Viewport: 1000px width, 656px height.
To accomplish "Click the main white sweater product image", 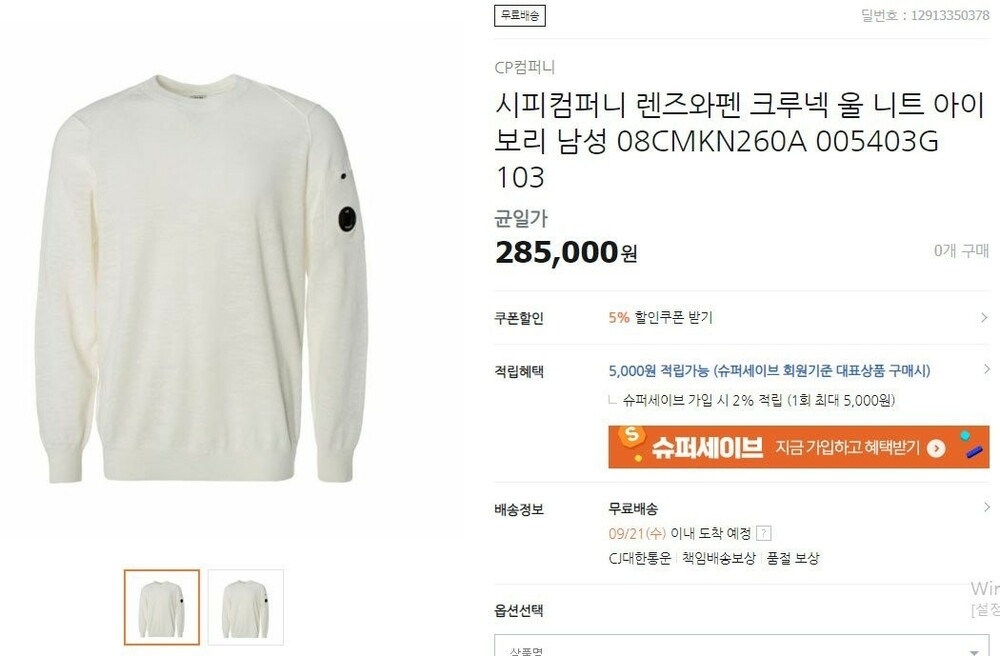I will 202,279.
